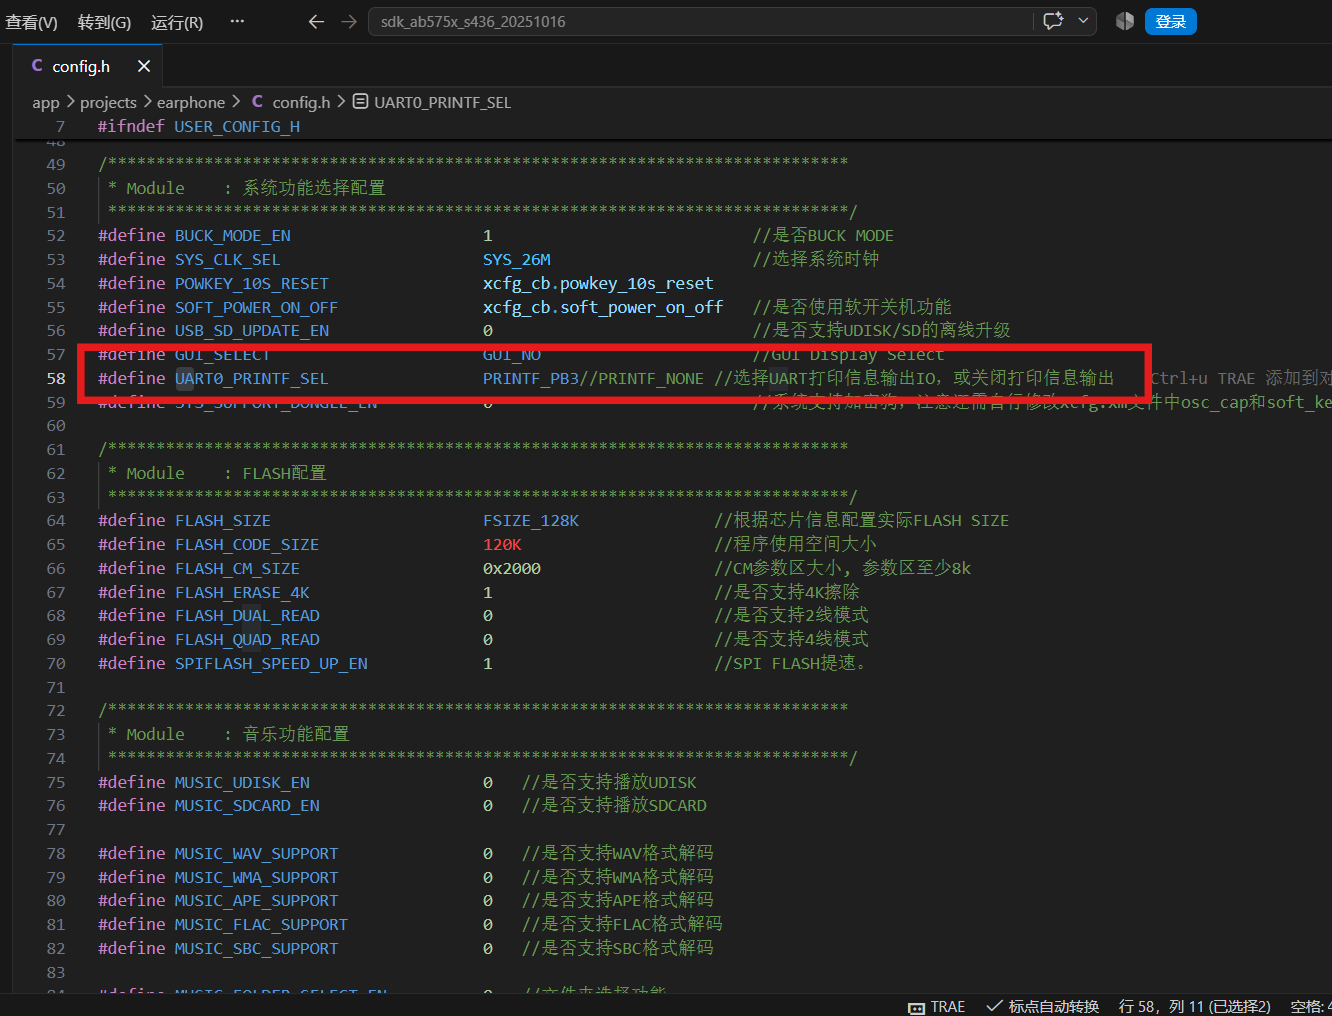Viewport: 1332px width, 1016px height.
Task: Click TRAE keyboard status bar item
Action: pyautogui.click(x=937, y=1006)
